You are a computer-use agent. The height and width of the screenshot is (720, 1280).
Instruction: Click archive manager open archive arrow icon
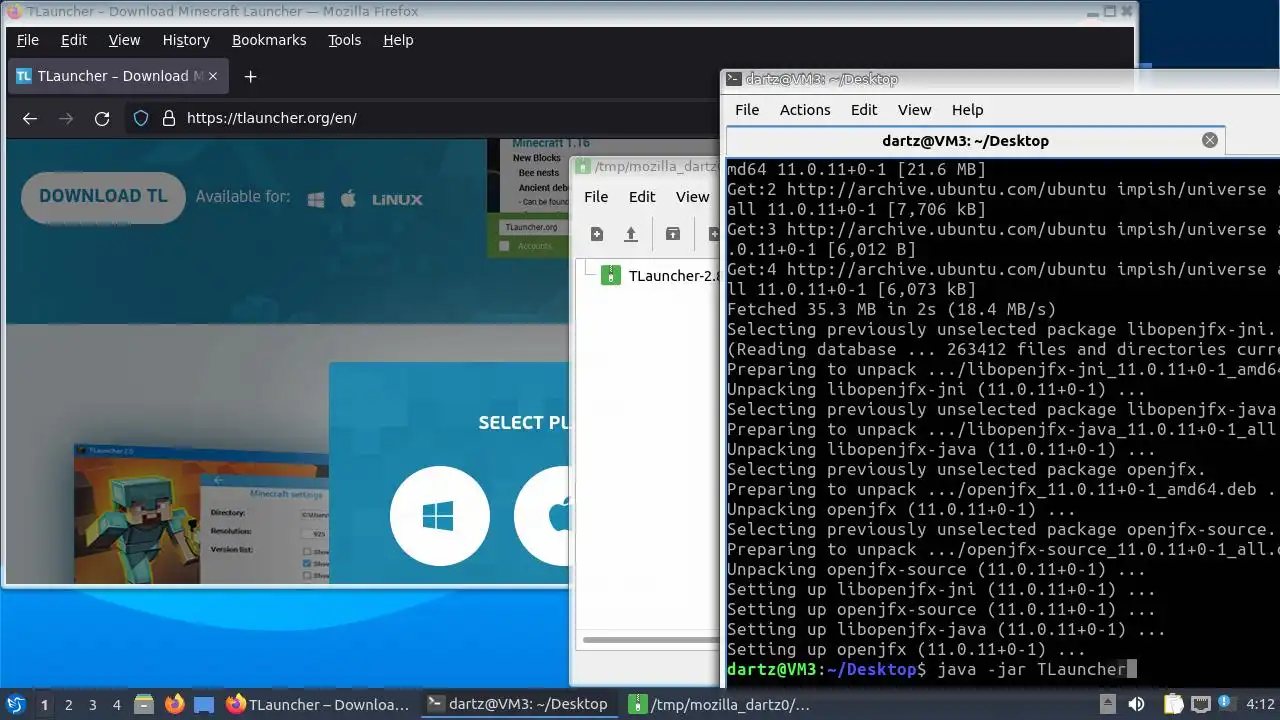[x=631, y=234]
